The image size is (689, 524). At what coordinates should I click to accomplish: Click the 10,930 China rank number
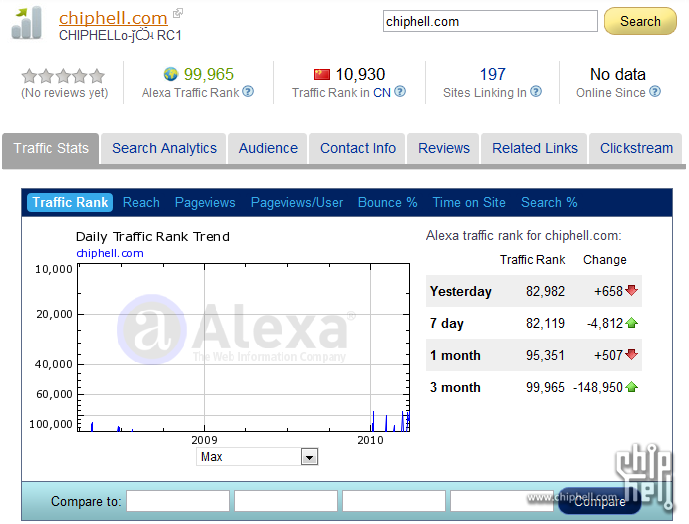point(360,74)
